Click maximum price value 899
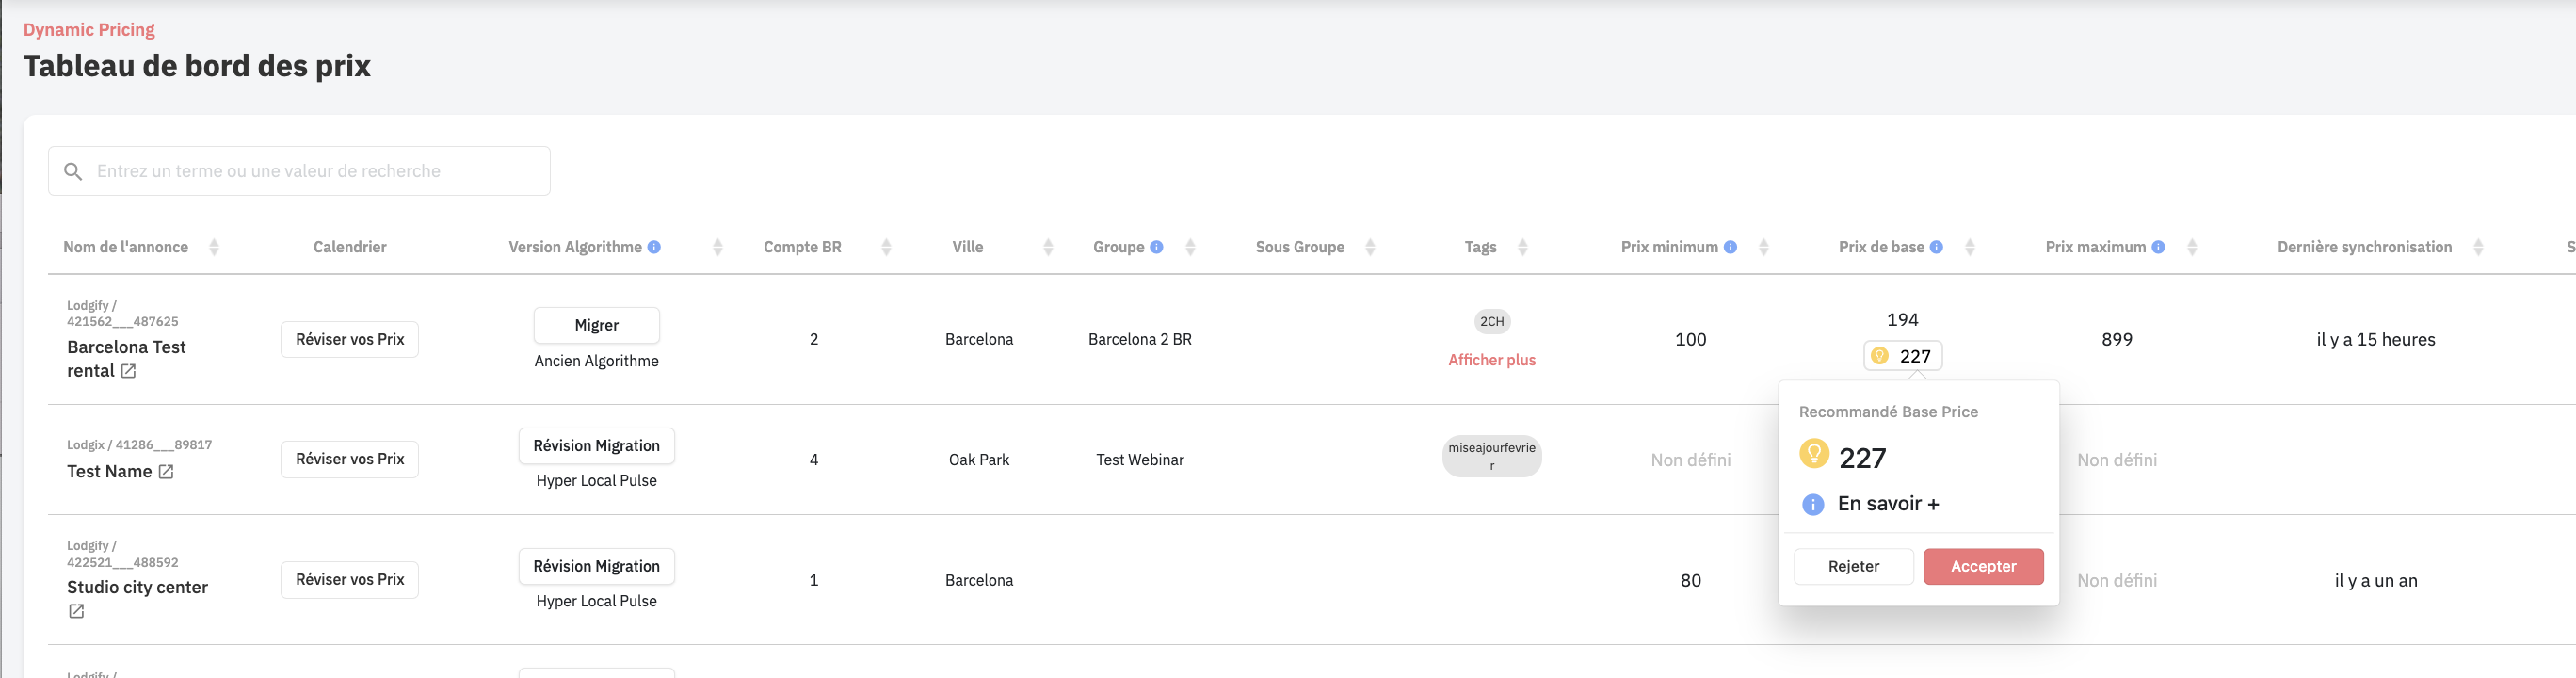The image size is (2576, 678). [2117, 339]
